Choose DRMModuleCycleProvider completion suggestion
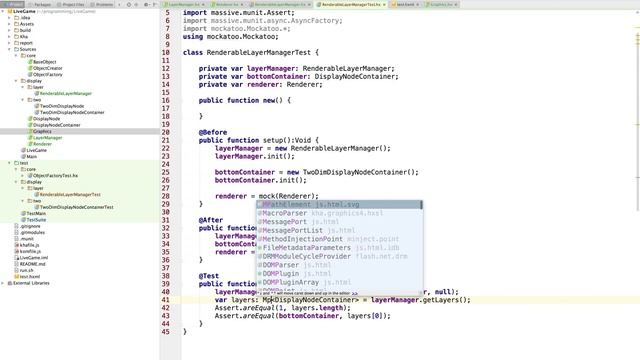 click(340, 256)
